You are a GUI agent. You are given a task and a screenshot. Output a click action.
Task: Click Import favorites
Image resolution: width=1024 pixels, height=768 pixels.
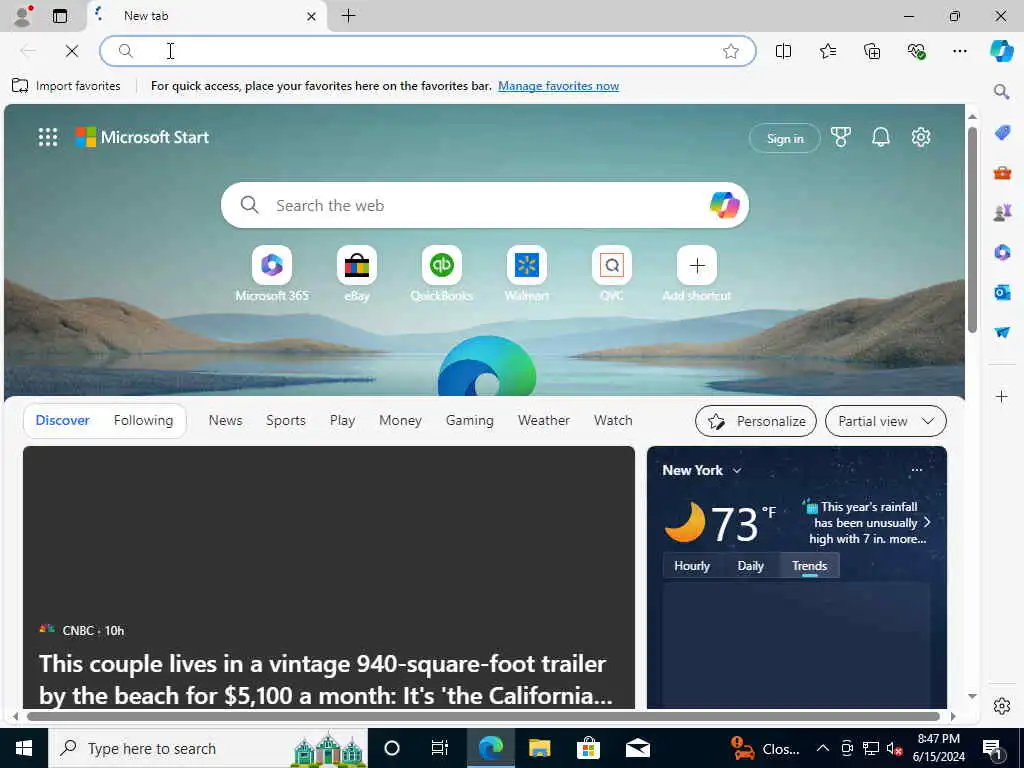click(x=66, y=86)
